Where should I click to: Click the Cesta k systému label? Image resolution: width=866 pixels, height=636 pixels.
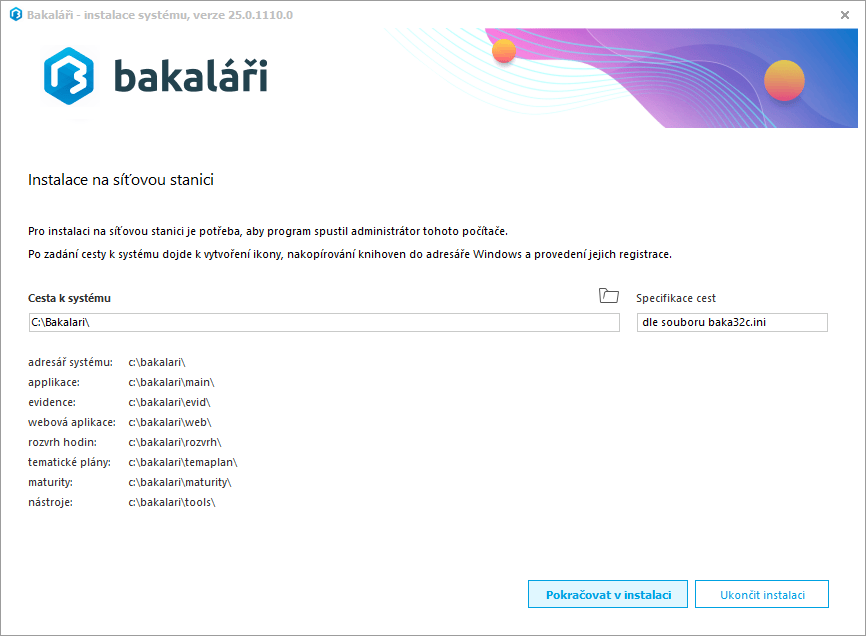pos(69,298)
